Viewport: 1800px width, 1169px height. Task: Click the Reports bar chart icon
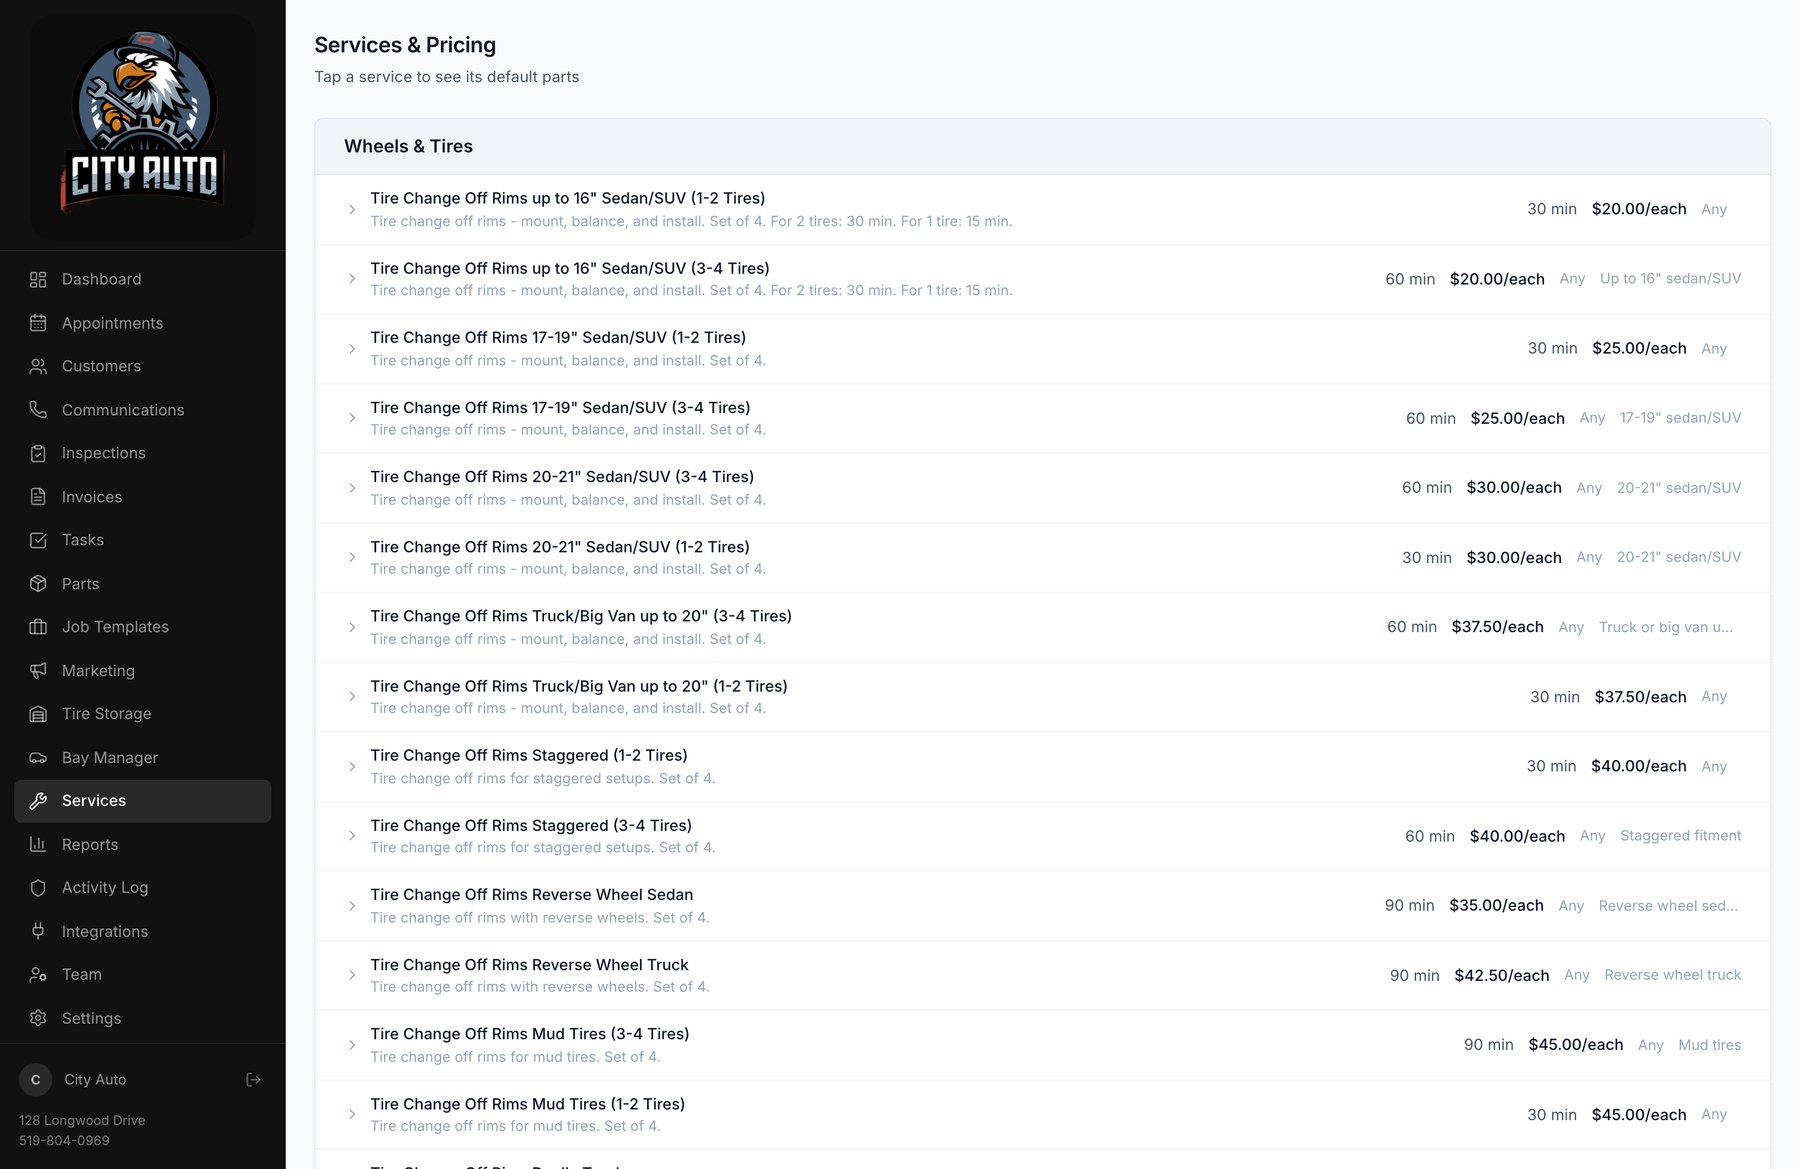tap(38, 845)
